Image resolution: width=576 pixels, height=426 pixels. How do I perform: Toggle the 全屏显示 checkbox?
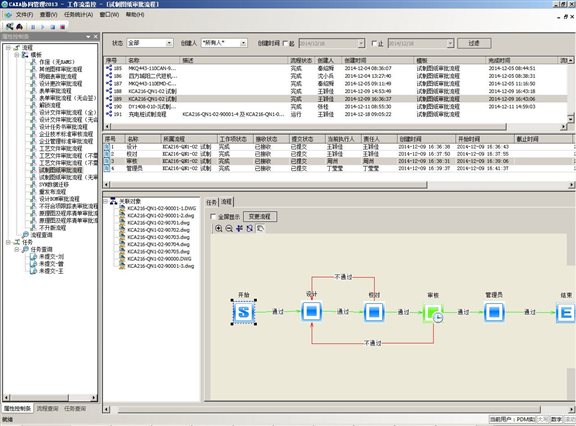pos(213,217)
